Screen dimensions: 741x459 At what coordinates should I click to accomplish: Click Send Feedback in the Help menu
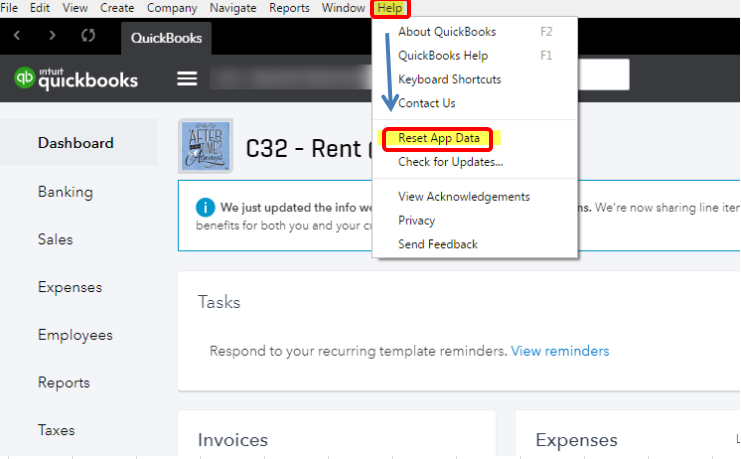[438, 244]
